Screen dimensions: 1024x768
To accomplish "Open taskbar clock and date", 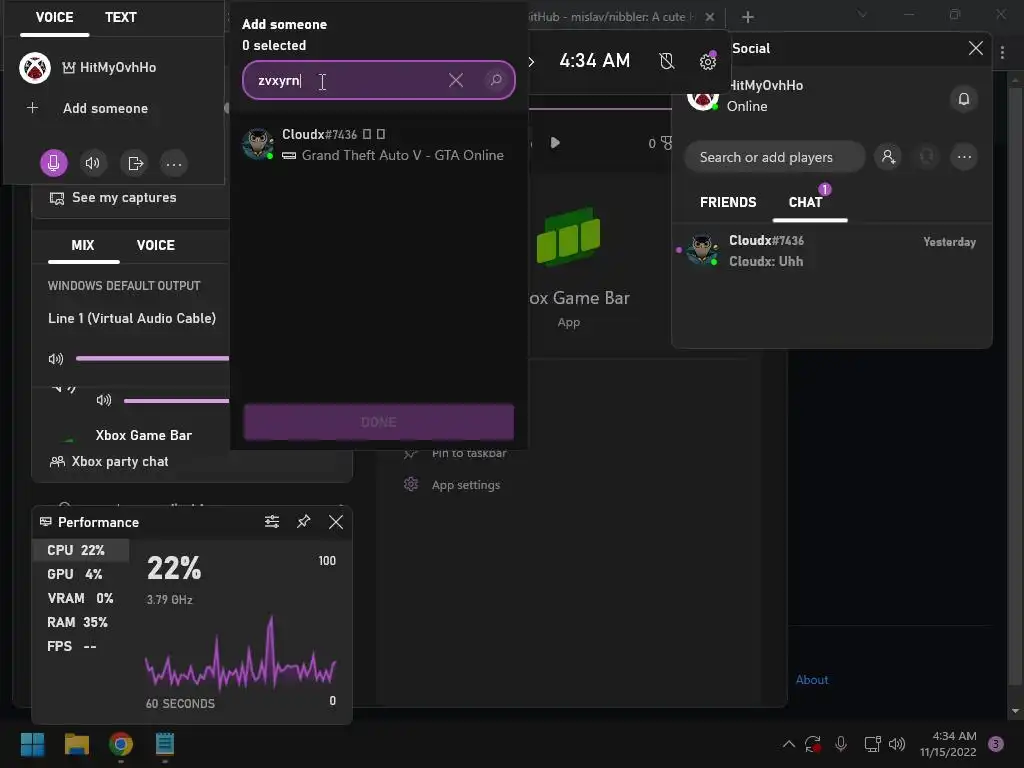I will (x=948, y=744).
